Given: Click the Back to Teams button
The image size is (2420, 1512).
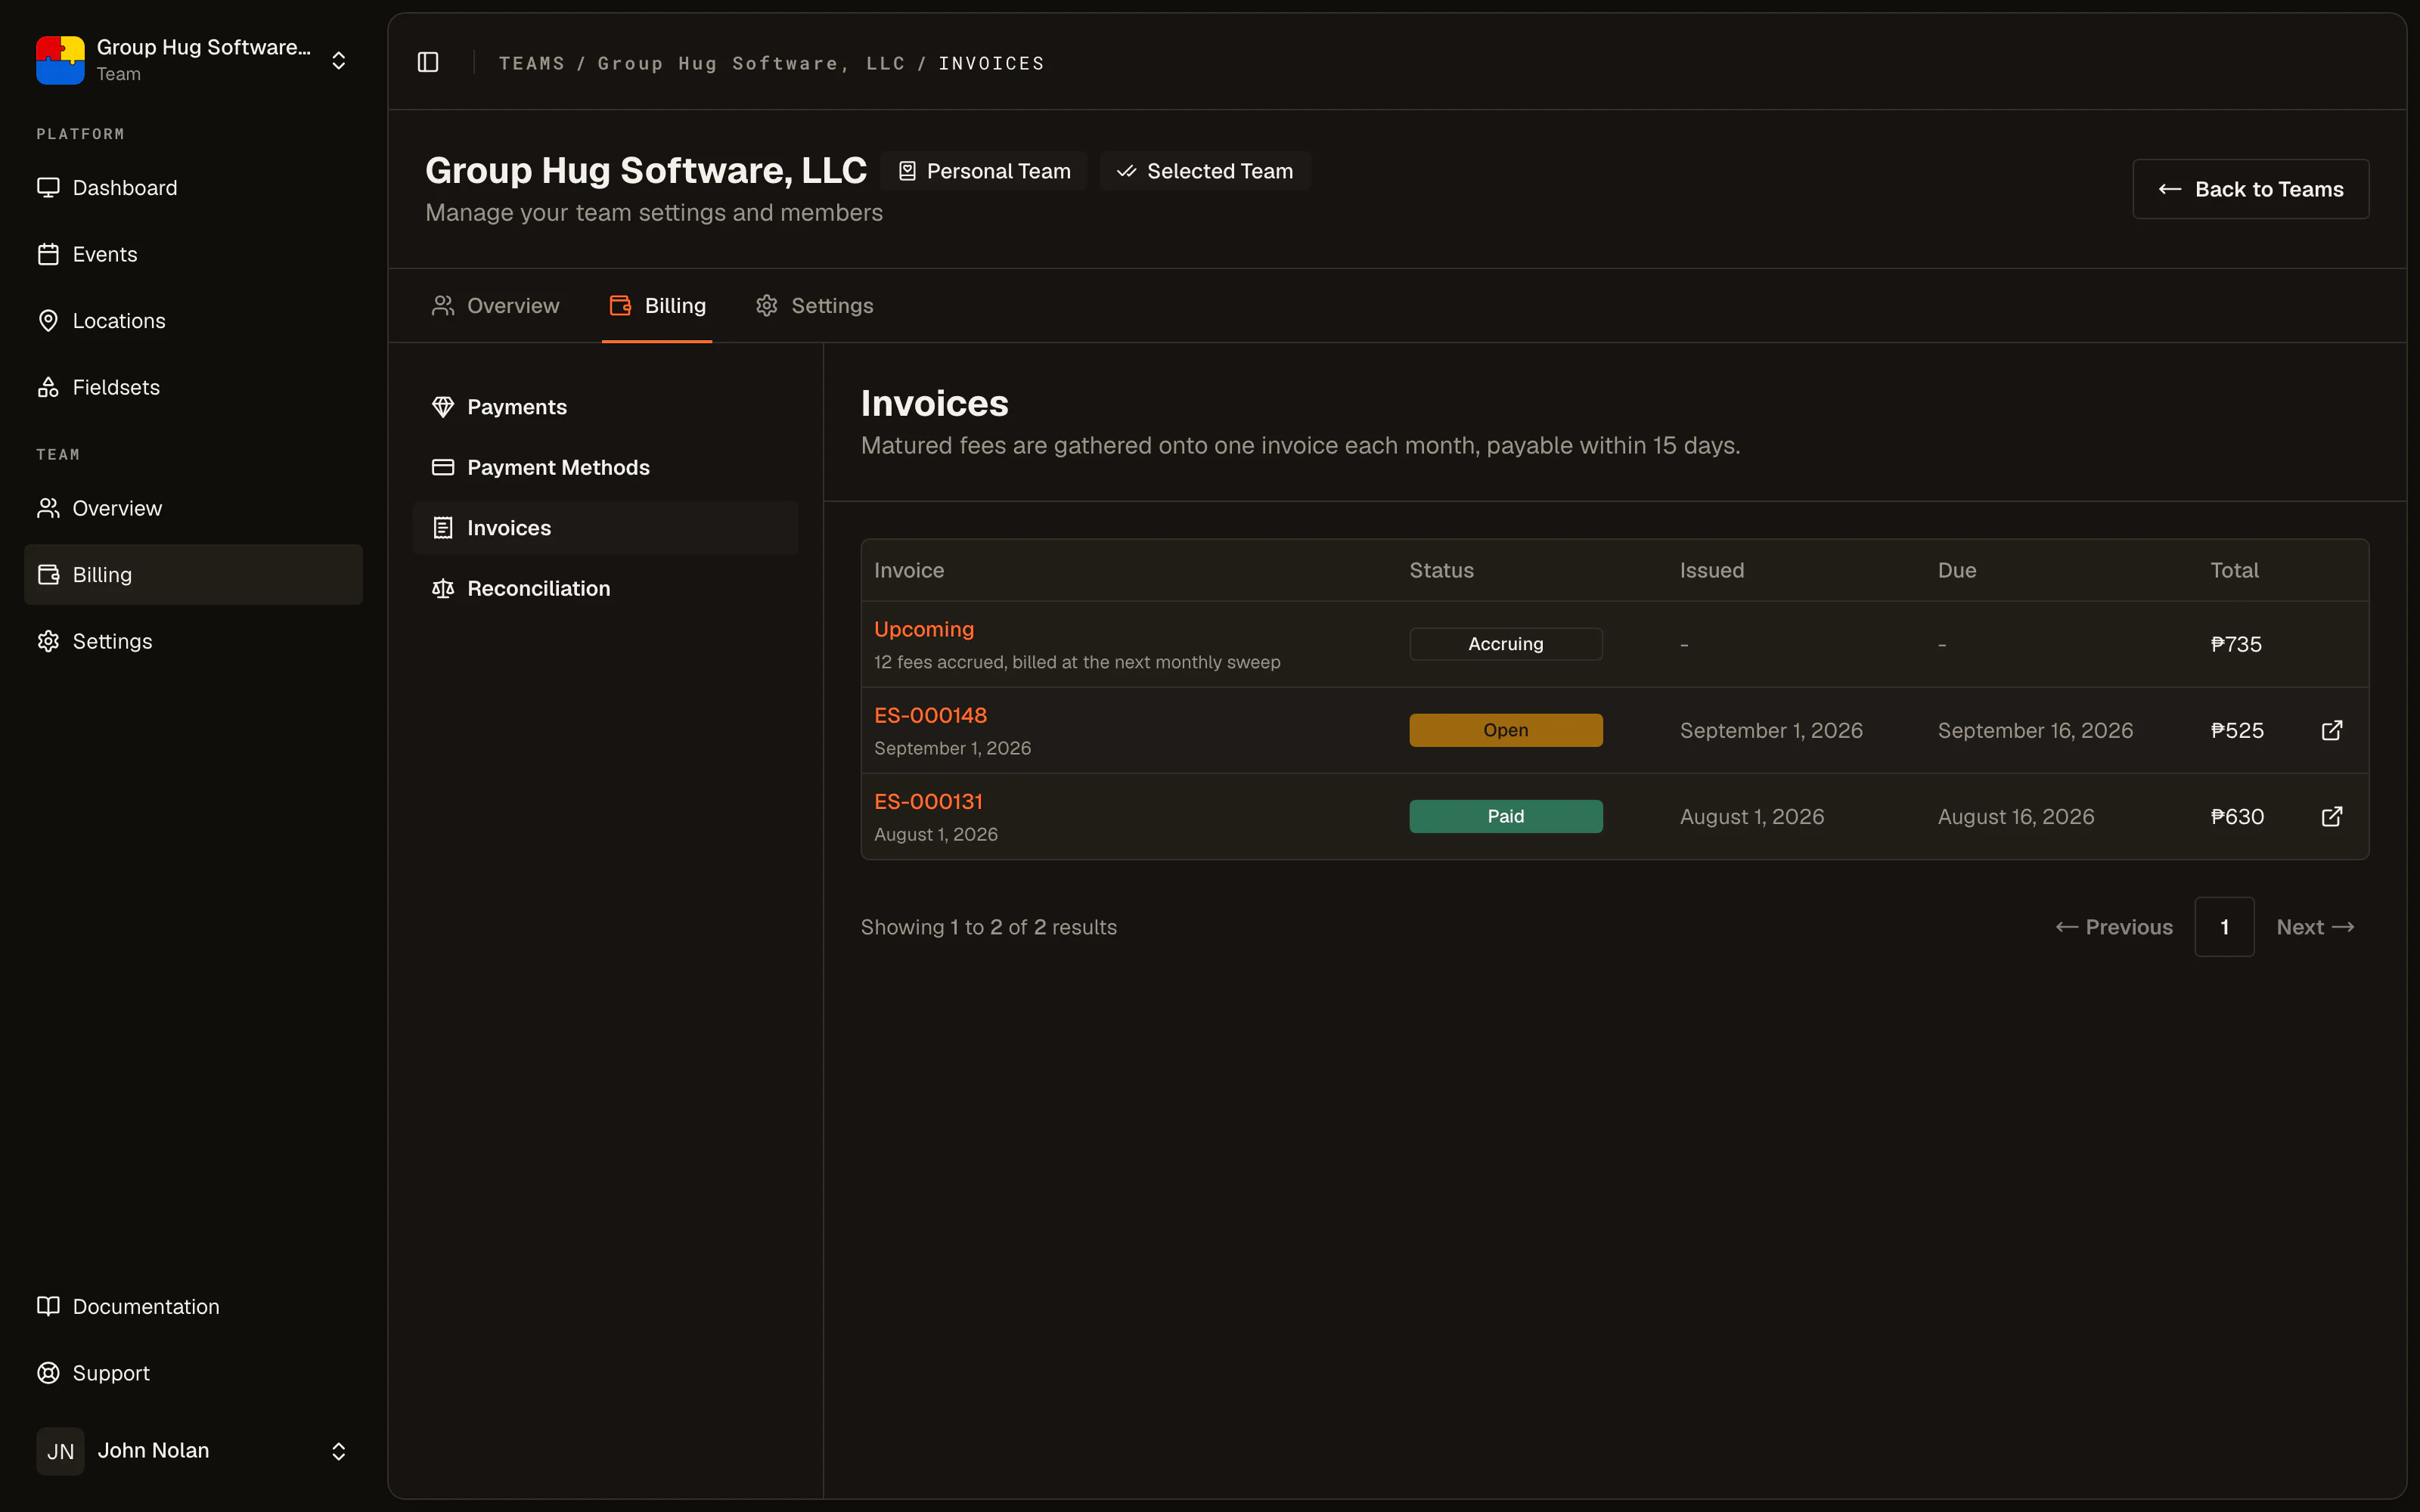Looking at the screenshot, I should [2251, 189].
